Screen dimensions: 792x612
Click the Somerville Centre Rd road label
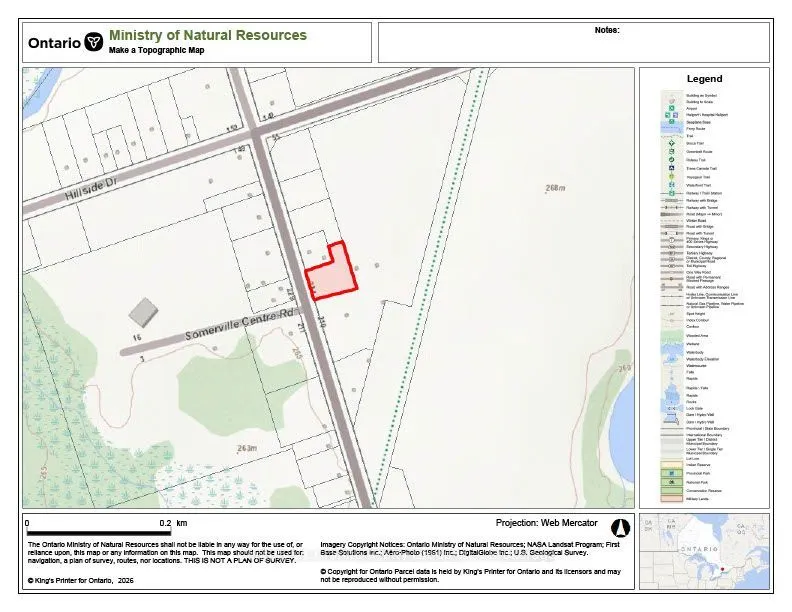point(239,324)
